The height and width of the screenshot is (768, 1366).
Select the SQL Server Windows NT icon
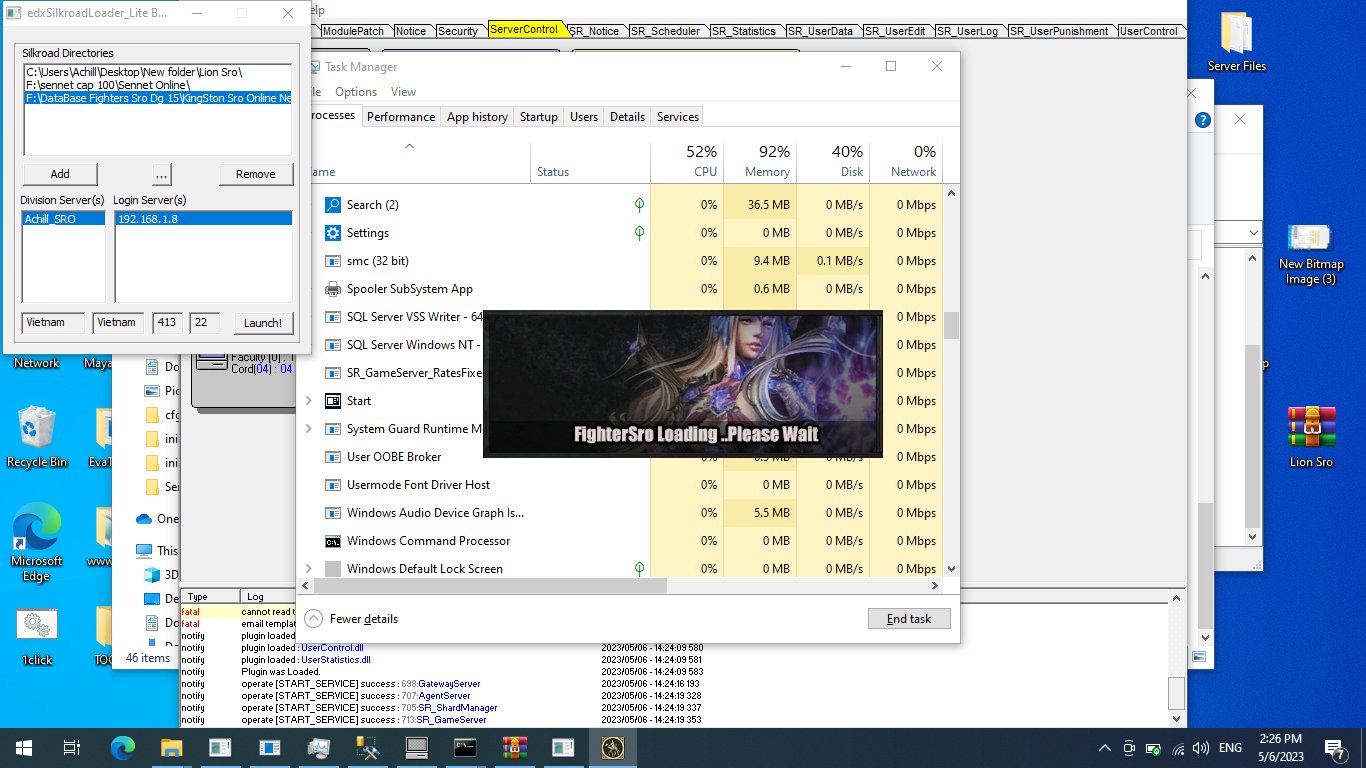tap(333, 345)
